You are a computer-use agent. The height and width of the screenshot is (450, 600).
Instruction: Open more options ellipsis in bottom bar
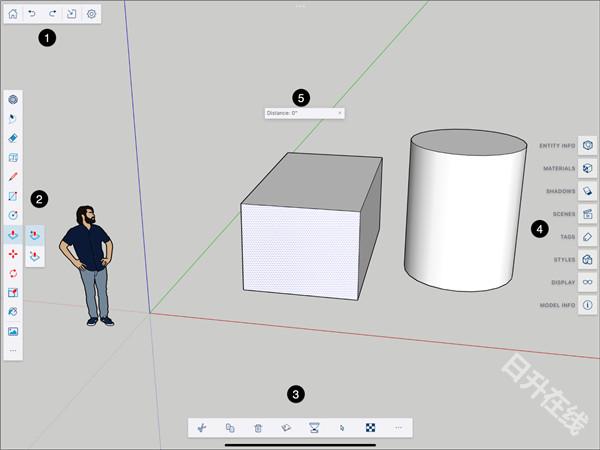398,428
